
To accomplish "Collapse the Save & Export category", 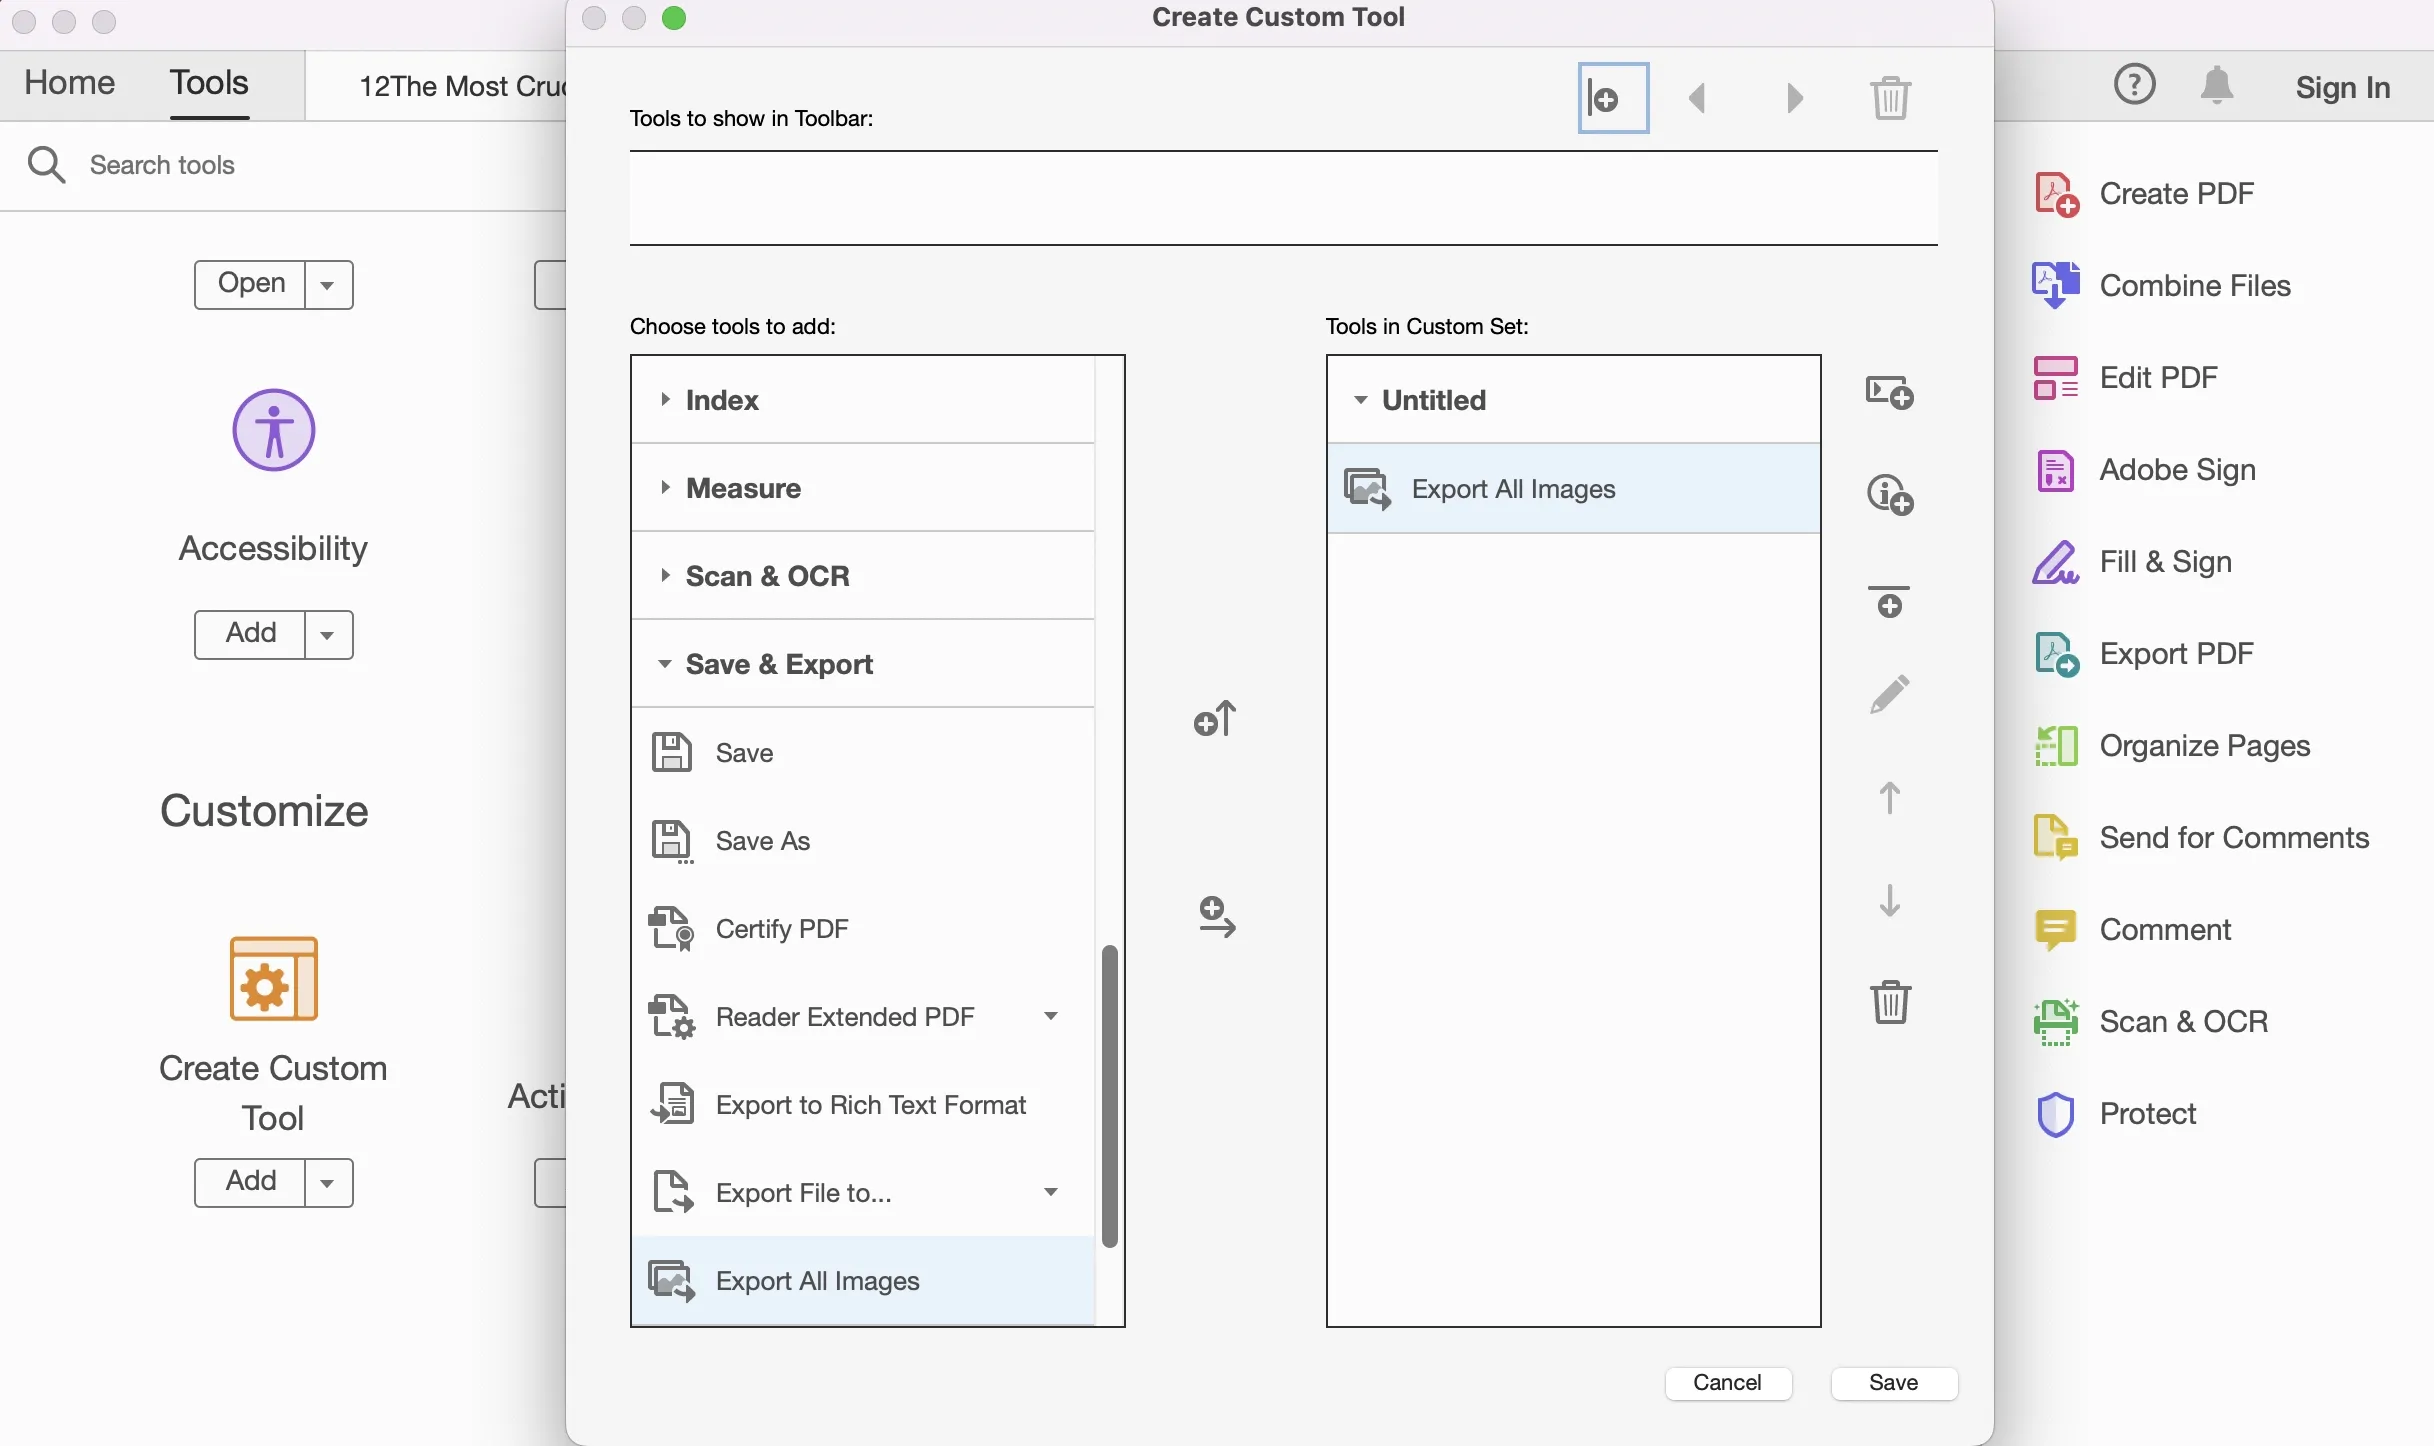I will (x=663, y=664).
